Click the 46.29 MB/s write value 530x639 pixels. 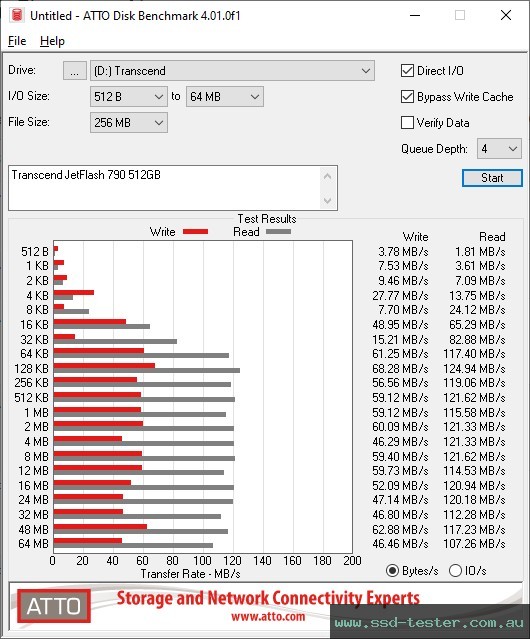coord(400,442)
